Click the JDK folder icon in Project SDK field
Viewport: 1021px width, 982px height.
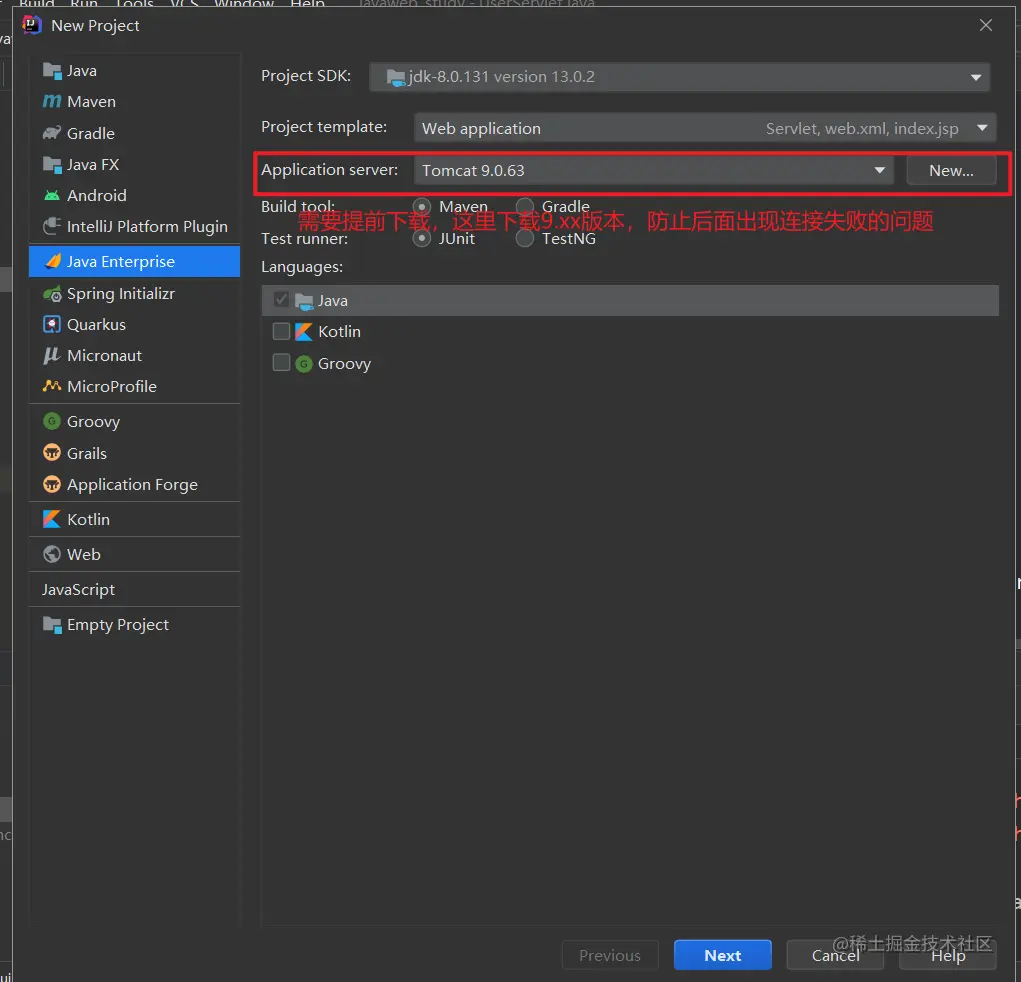coord(396,77)
